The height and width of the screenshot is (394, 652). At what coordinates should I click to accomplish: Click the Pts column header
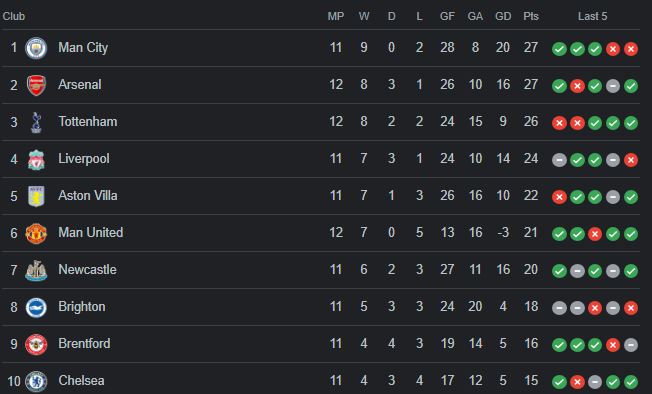pos(531,16)
